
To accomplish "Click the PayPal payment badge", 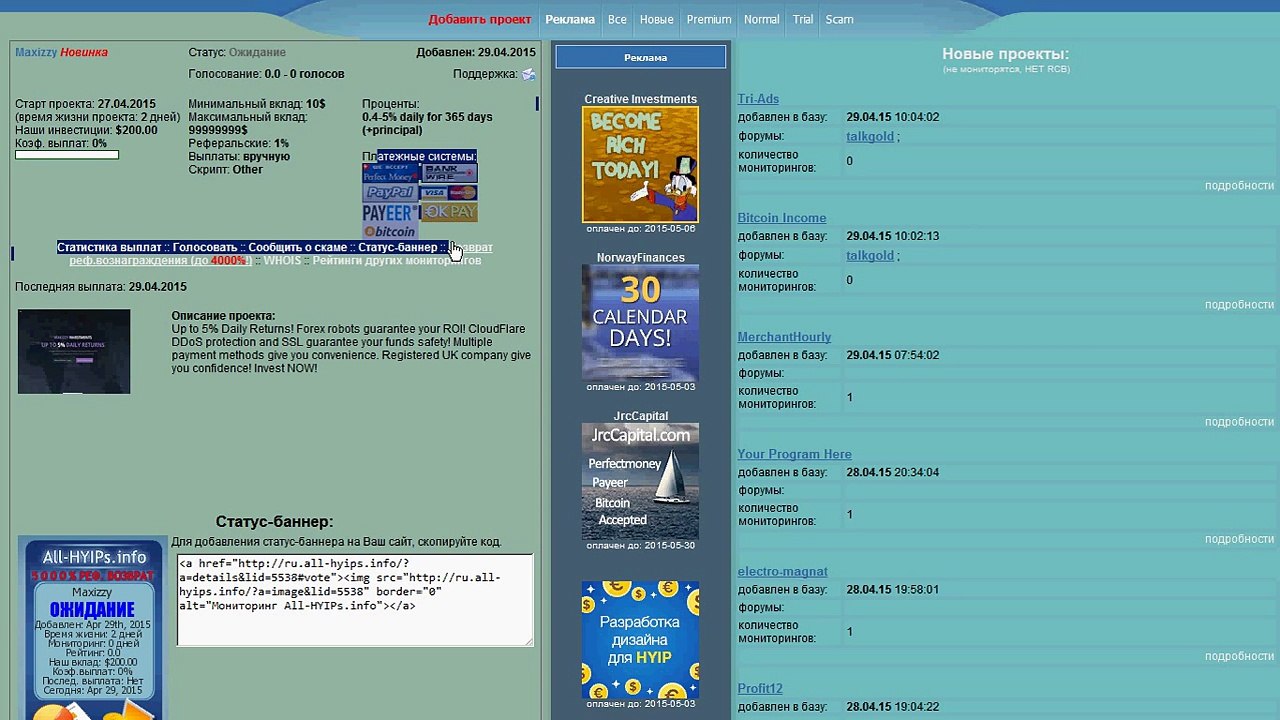I will tap(390, 192).
